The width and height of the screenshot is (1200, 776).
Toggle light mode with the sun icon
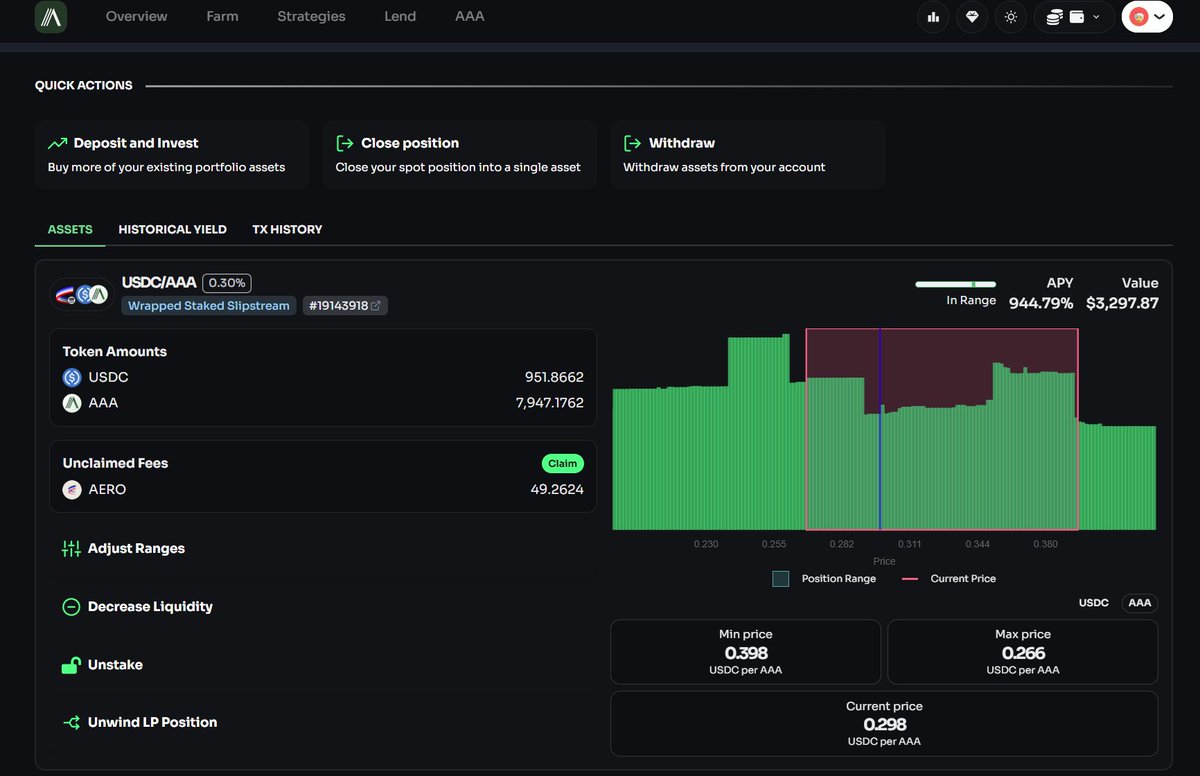[1011, 17]
